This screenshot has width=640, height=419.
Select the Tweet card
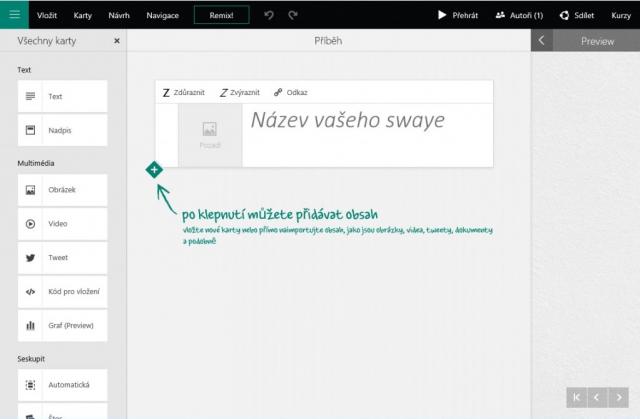coord(62,257)
